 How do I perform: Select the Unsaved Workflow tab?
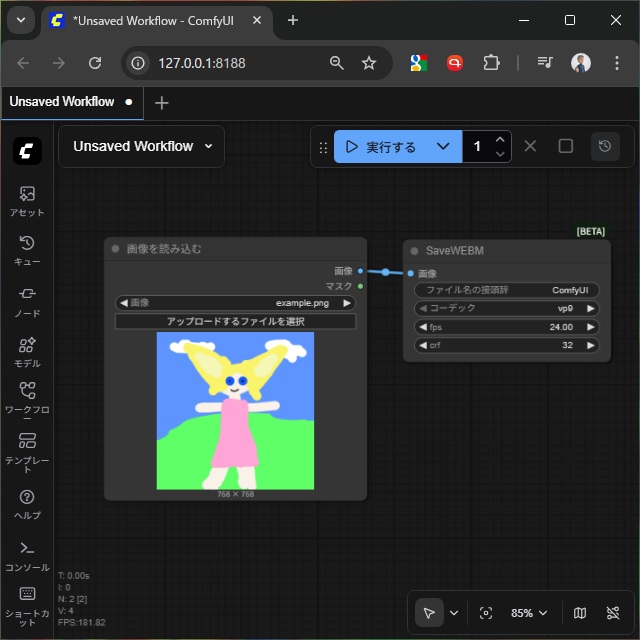pos(62,102)
